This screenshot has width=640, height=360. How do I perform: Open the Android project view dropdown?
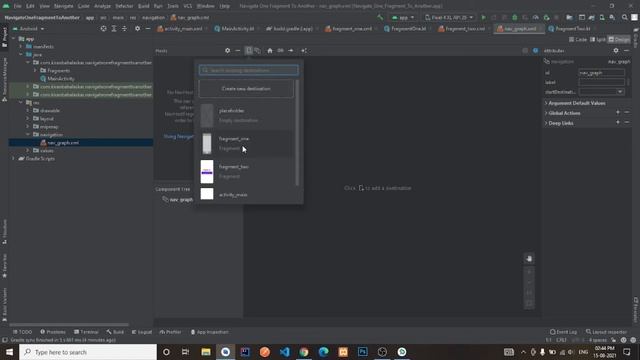click(29, 29)
